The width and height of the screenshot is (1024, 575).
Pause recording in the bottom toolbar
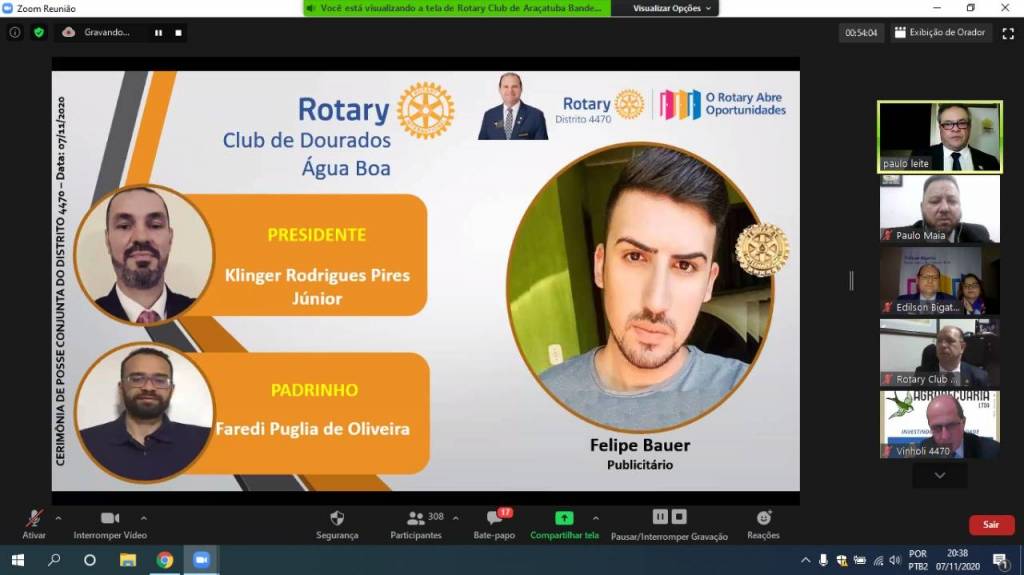pos(659,517)
